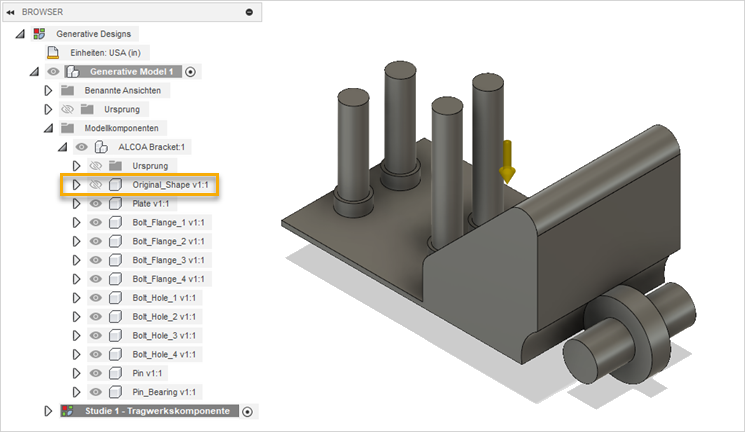Expand the Pin_Bearing v1:1 node
The image size is (745, 432).
click(x=76, y=392)
